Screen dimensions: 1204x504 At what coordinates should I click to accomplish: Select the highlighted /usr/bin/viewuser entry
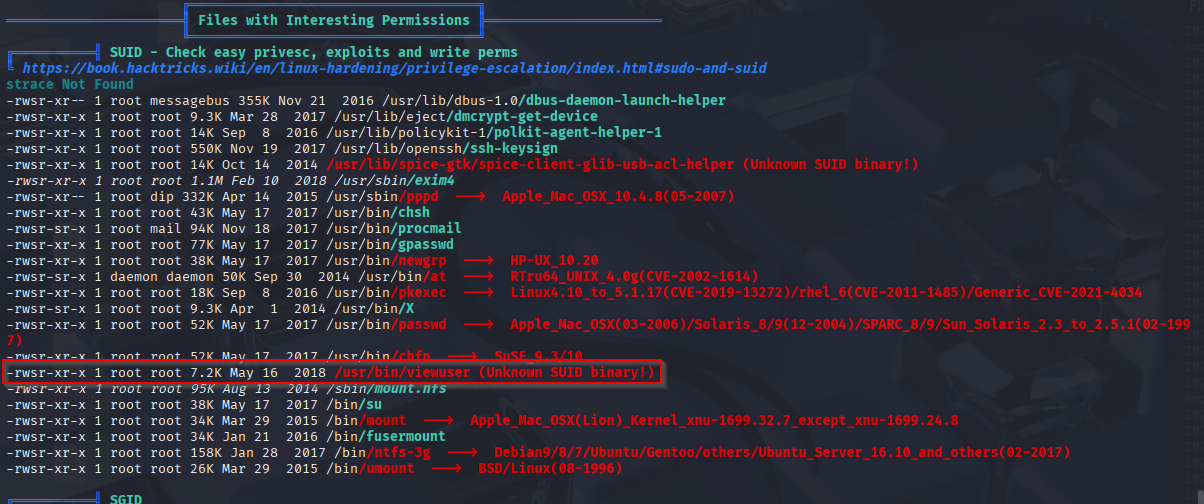(333, 373)
